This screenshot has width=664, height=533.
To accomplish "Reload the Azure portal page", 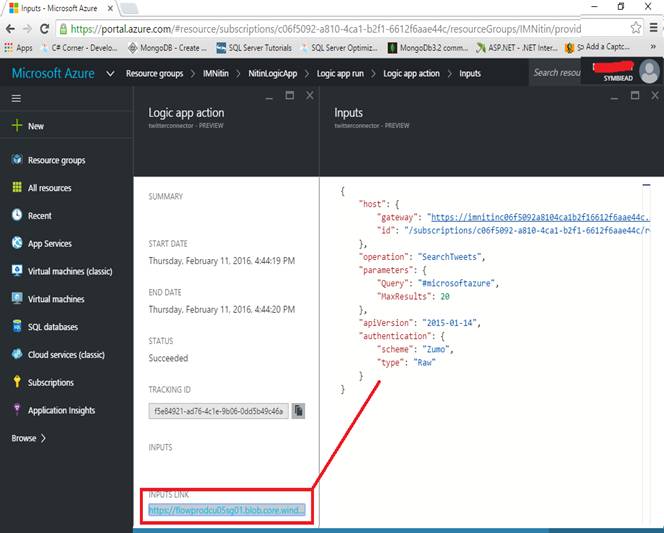I will tap(44, 29).
